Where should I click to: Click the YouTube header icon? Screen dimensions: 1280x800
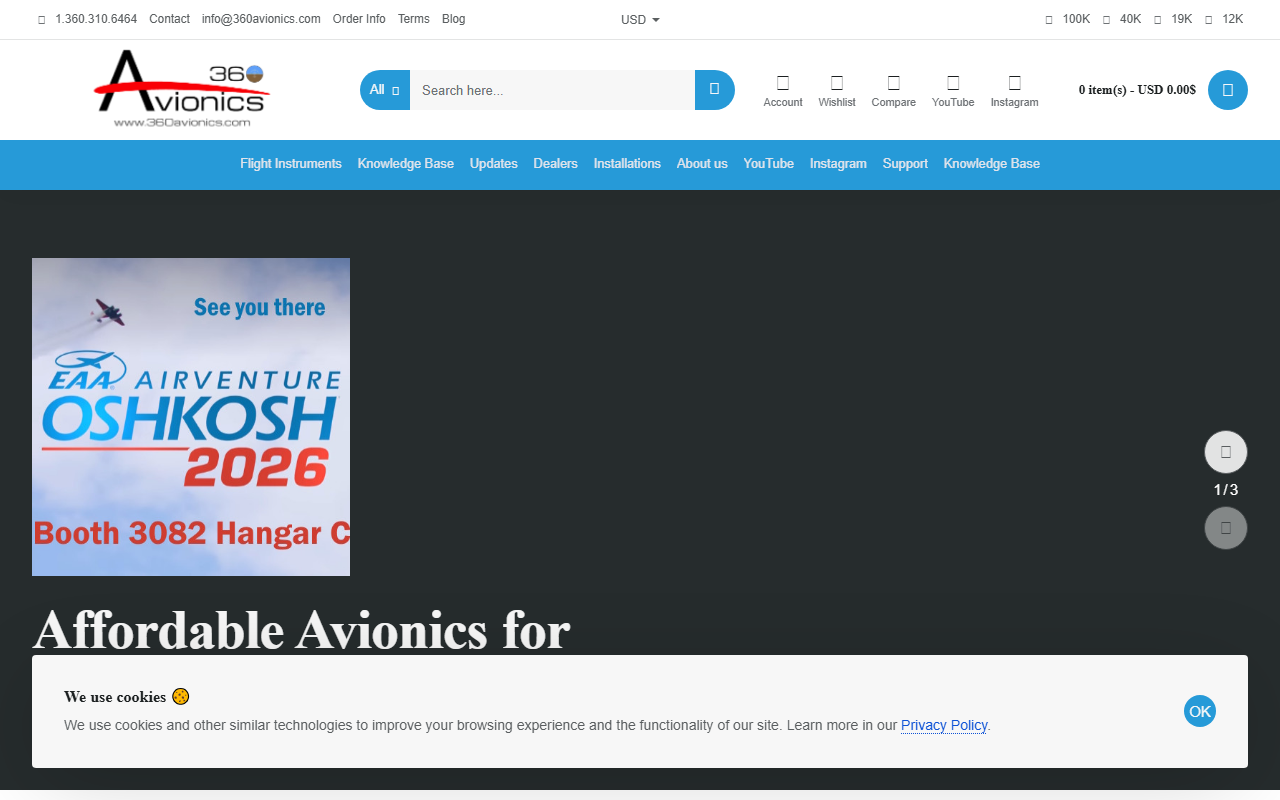point(953,90)
